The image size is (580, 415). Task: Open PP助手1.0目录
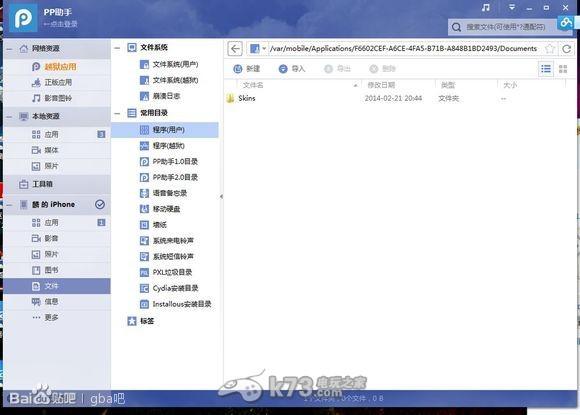tap(169, 162)
